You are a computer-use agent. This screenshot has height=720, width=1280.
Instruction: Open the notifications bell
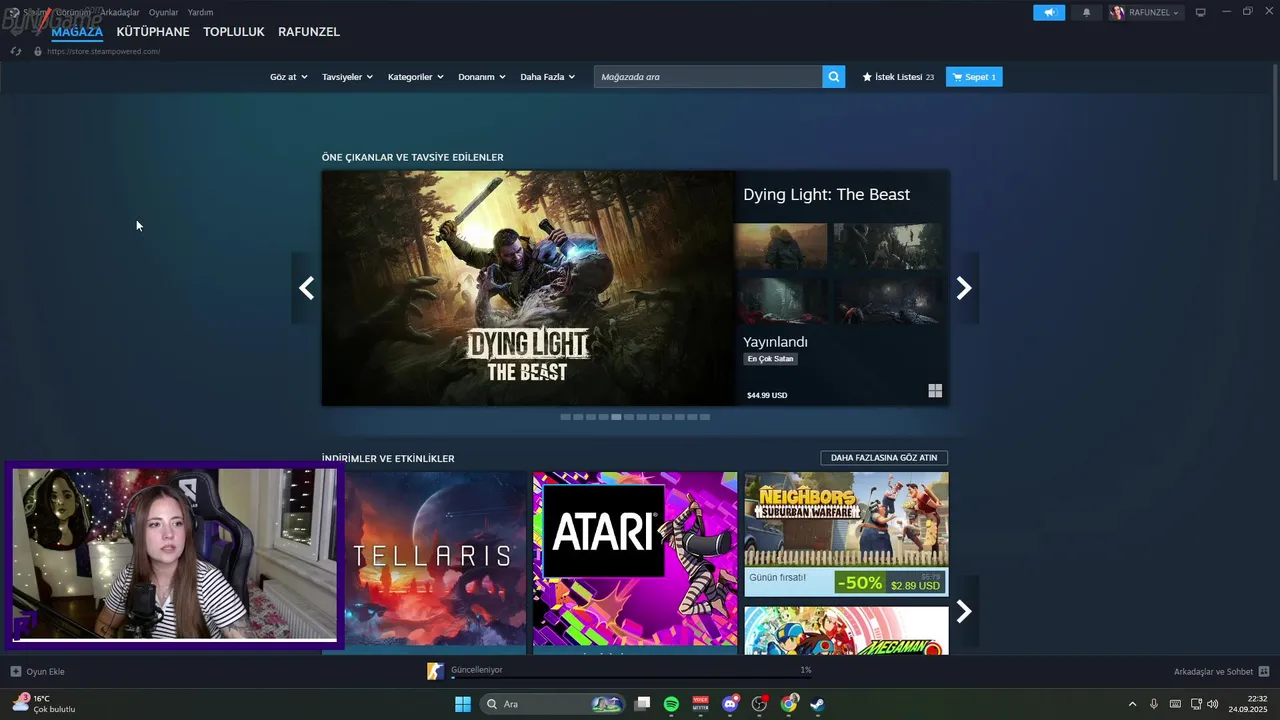click(1087, 13)
